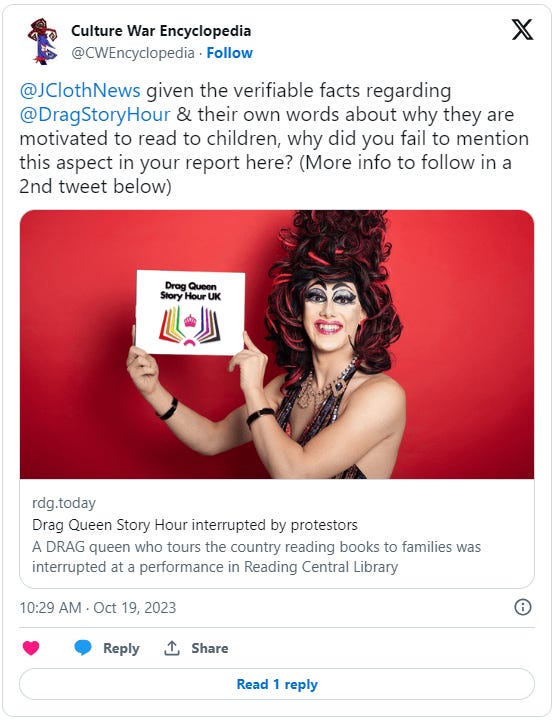Click the blue reply speech bubble icon

click(83, 648)
